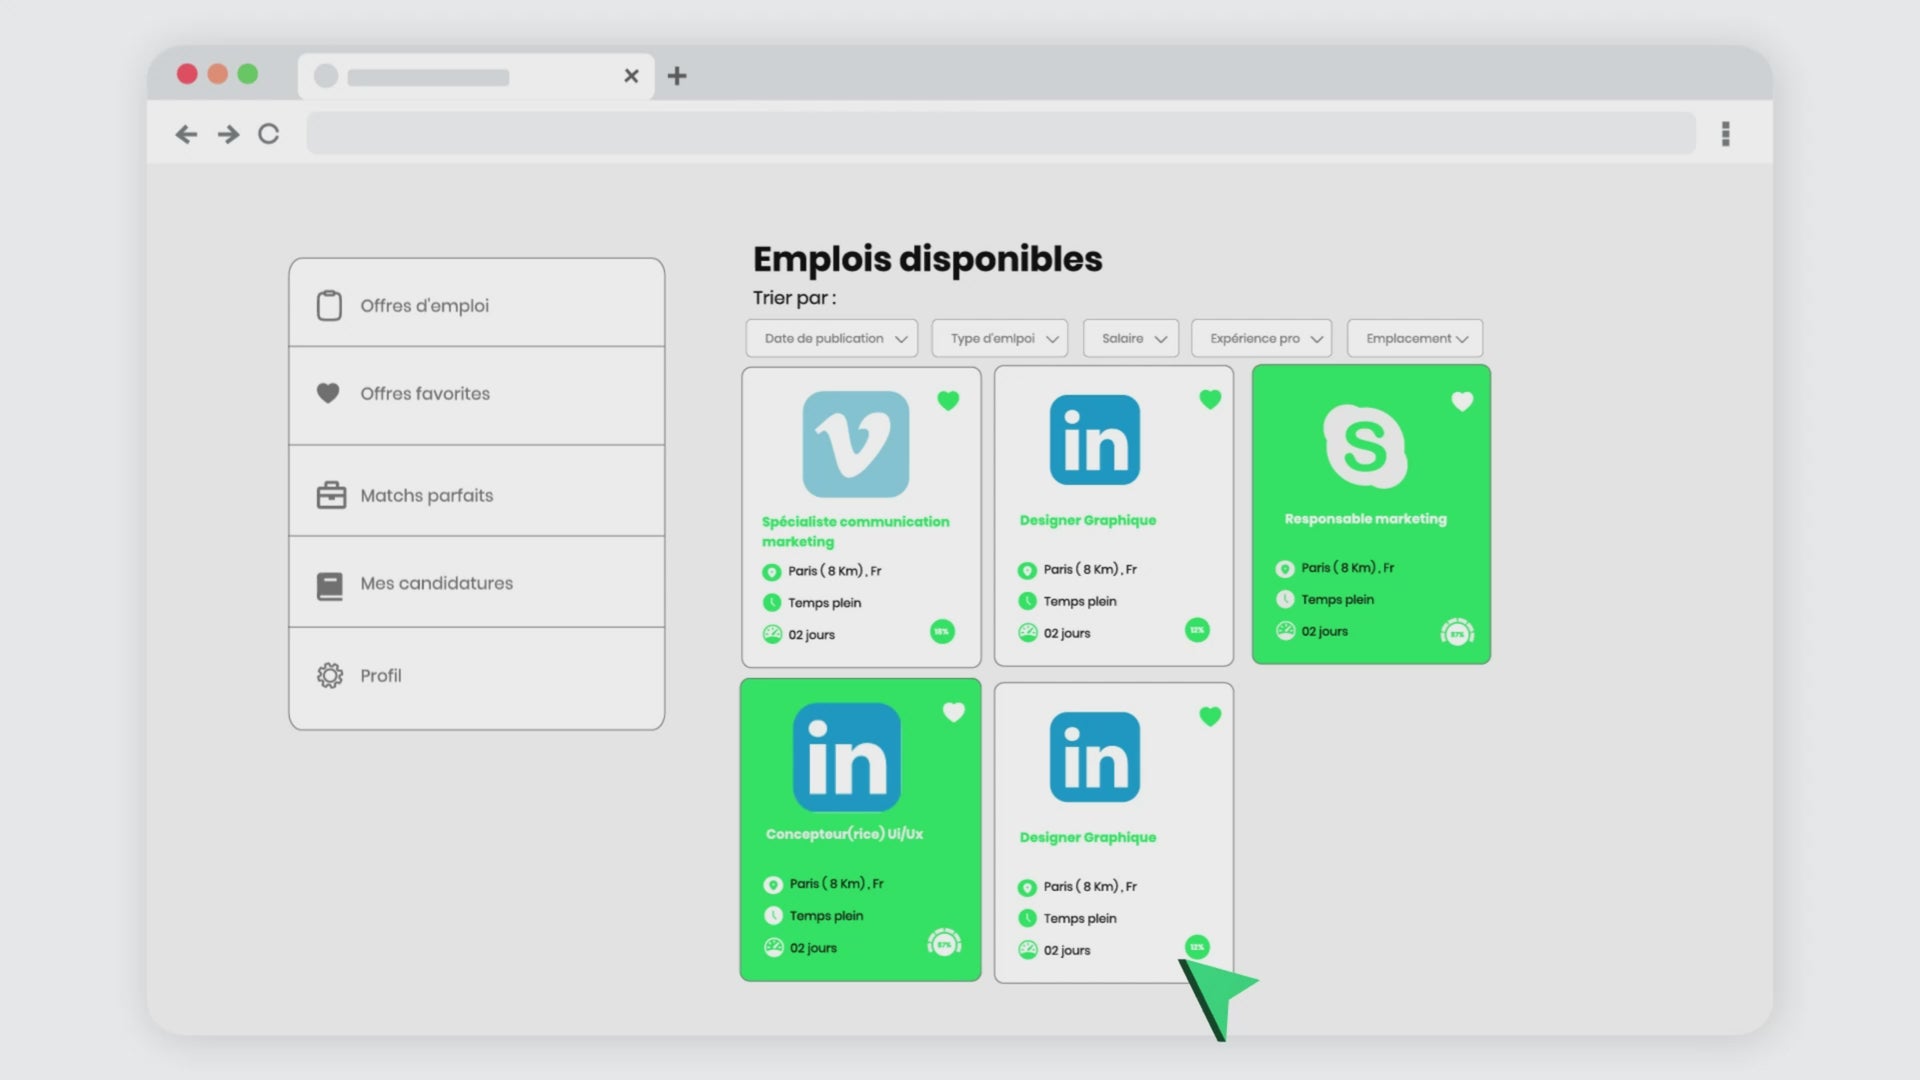Viewport: 1920px width, 1080px height.
Task: Expand the Date de publication dropdown
Action: 832,339
